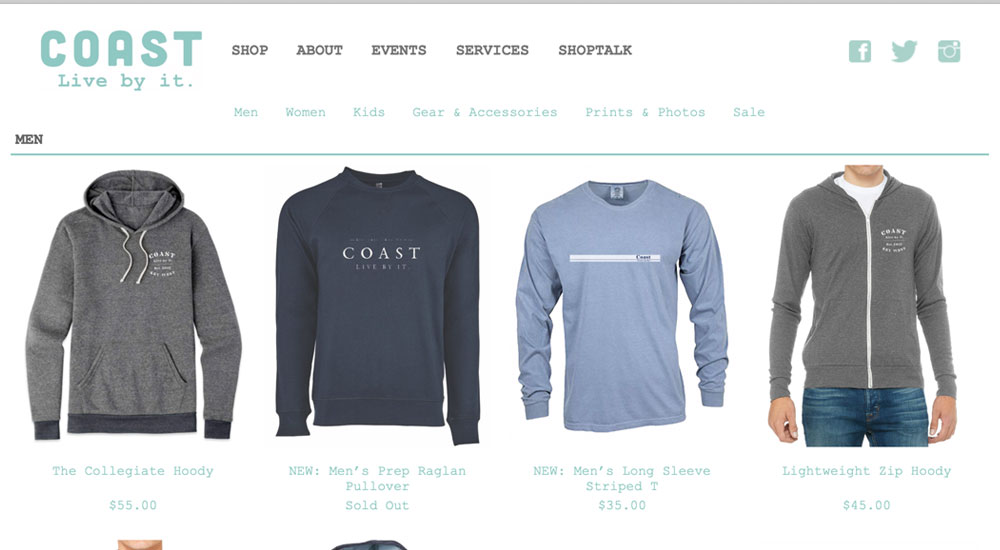The height and width of the screenshot is (550, 1000).
Task: Open the Facebook social icon
Action: point(860,51)
